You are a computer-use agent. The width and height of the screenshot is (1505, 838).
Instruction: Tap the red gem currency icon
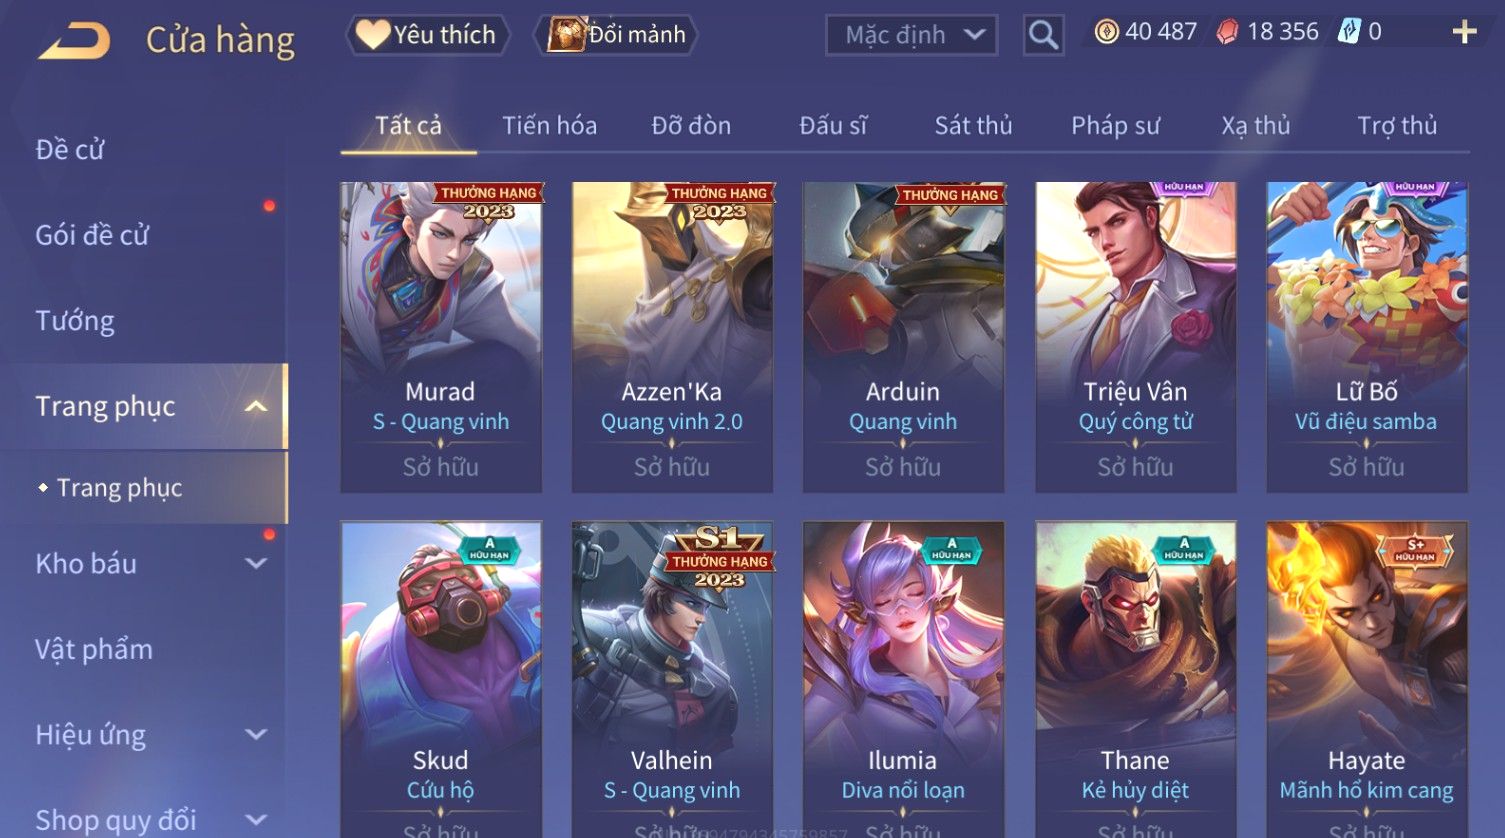(1227, 33)
